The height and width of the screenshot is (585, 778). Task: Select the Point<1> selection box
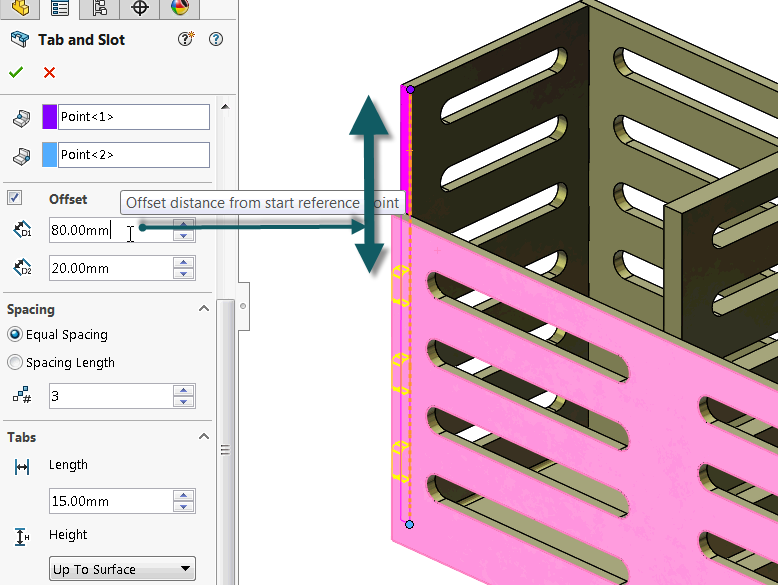coord(133,117)
